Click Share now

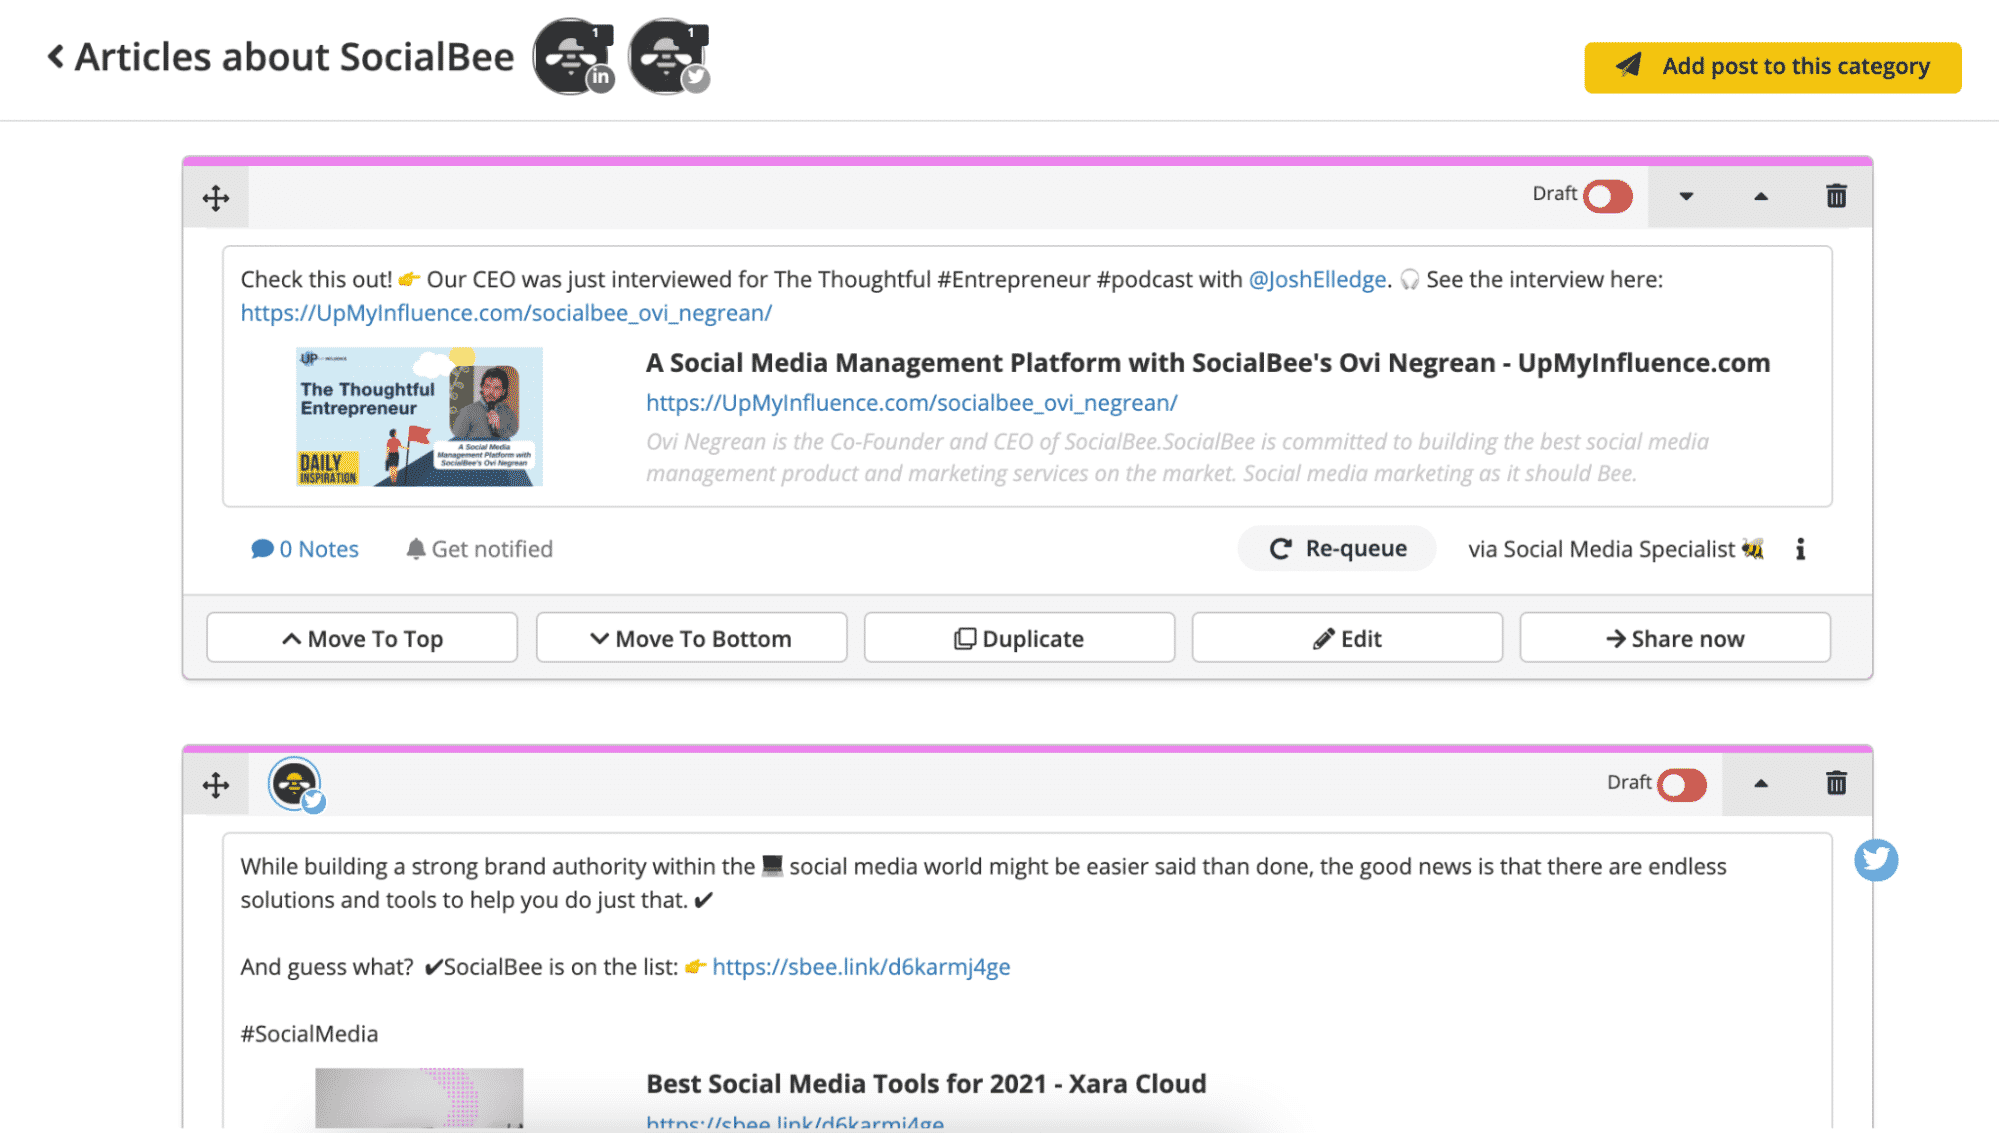tap(1675, 638)
